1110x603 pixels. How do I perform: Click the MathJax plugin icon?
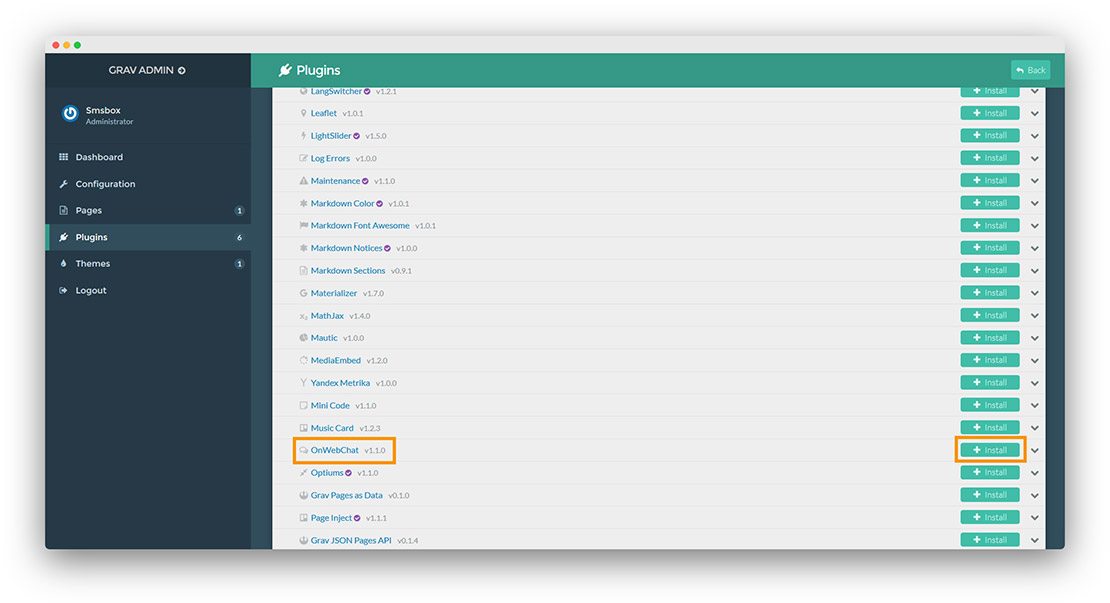coord(304,315)
